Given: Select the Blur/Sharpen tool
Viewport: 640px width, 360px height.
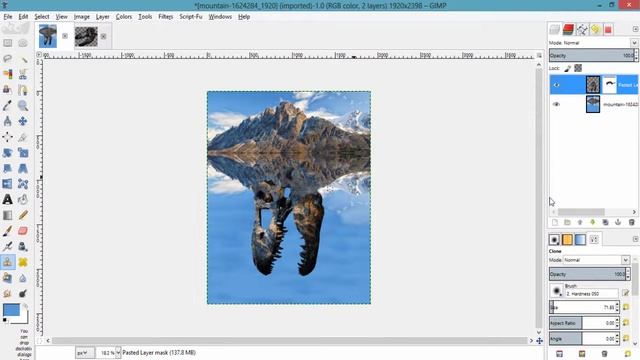Looking at the screenshot, I should pyautogui.click(x=23, y=278).
